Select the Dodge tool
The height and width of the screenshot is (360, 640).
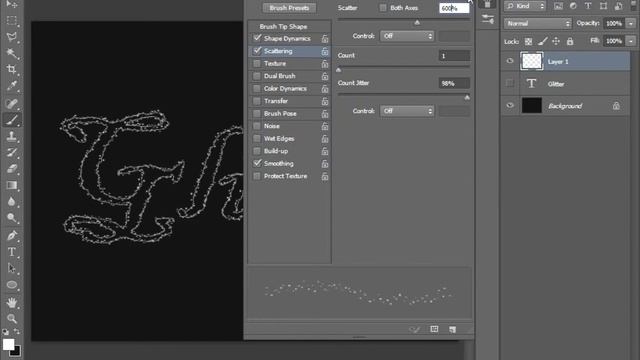click(12, 218)
